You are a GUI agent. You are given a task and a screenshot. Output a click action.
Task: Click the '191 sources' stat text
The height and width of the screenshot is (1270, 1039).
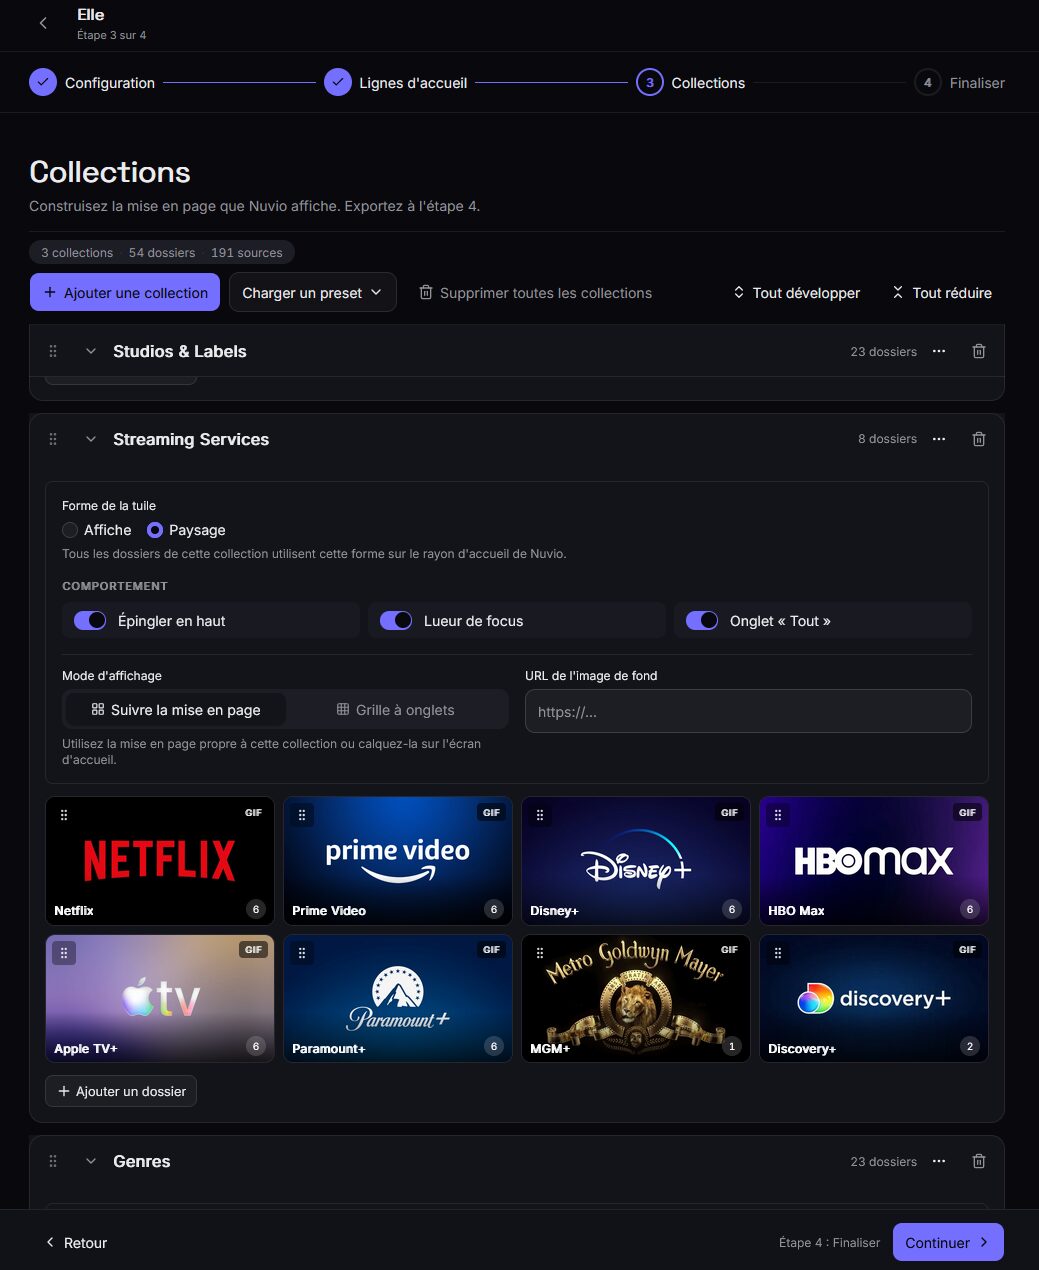coord(247,253)
